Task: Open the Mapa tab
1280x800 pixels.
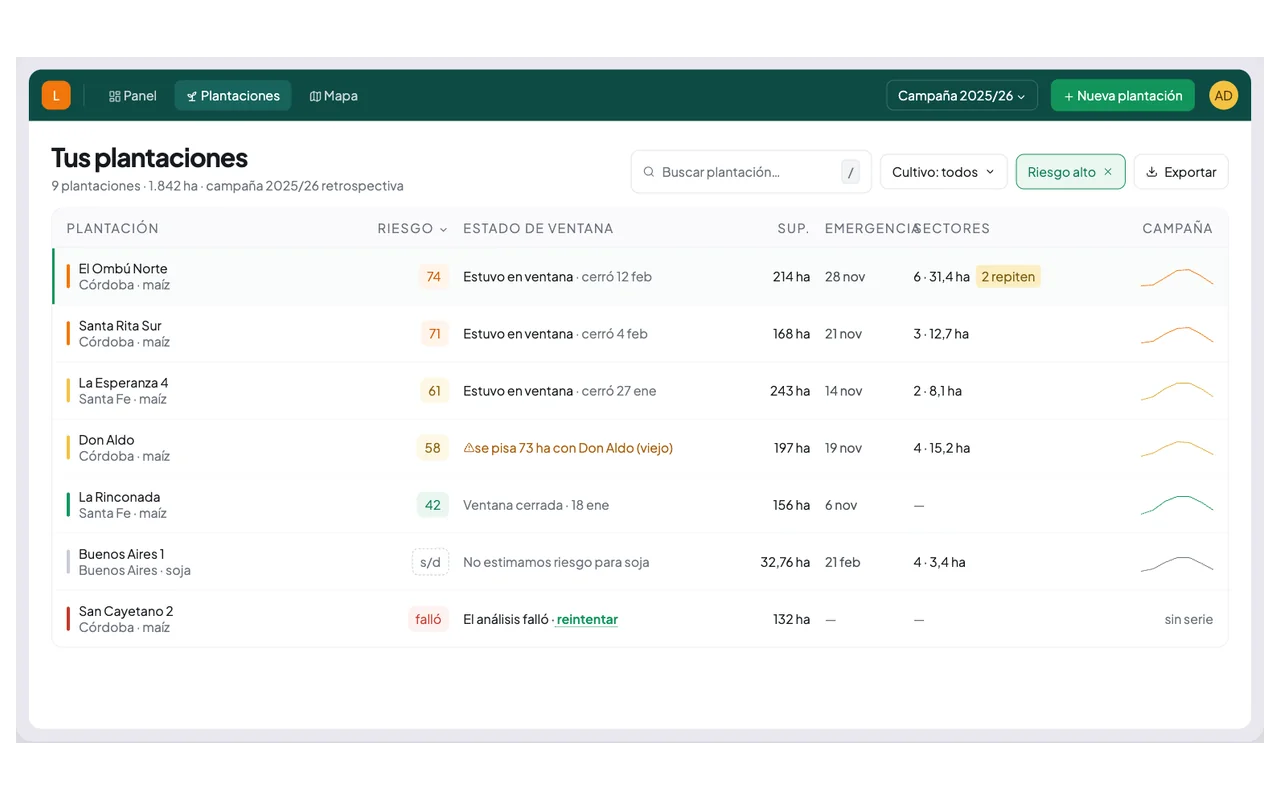Action: (334, 96)
